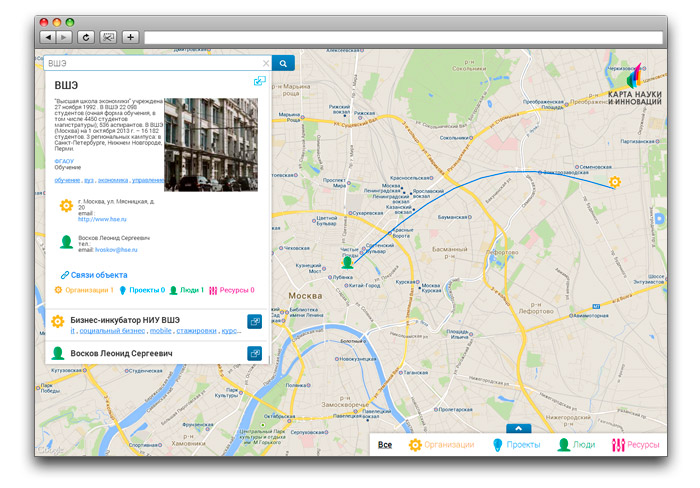700x488 pixels.
Task: Filter the map by Организации
Action: click(x=441, y=444)
